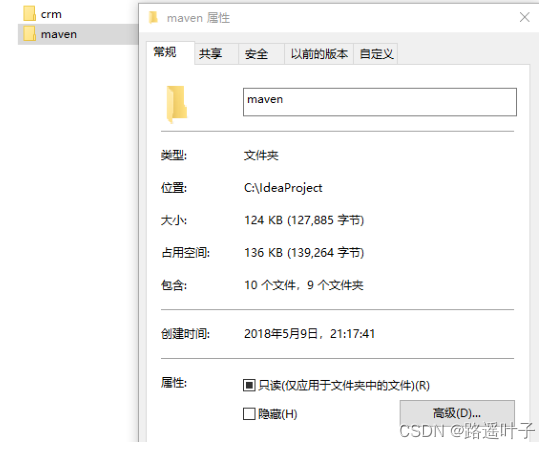
Task: Toggle the 只读 read-only checkbox
Action: (249, 385)
